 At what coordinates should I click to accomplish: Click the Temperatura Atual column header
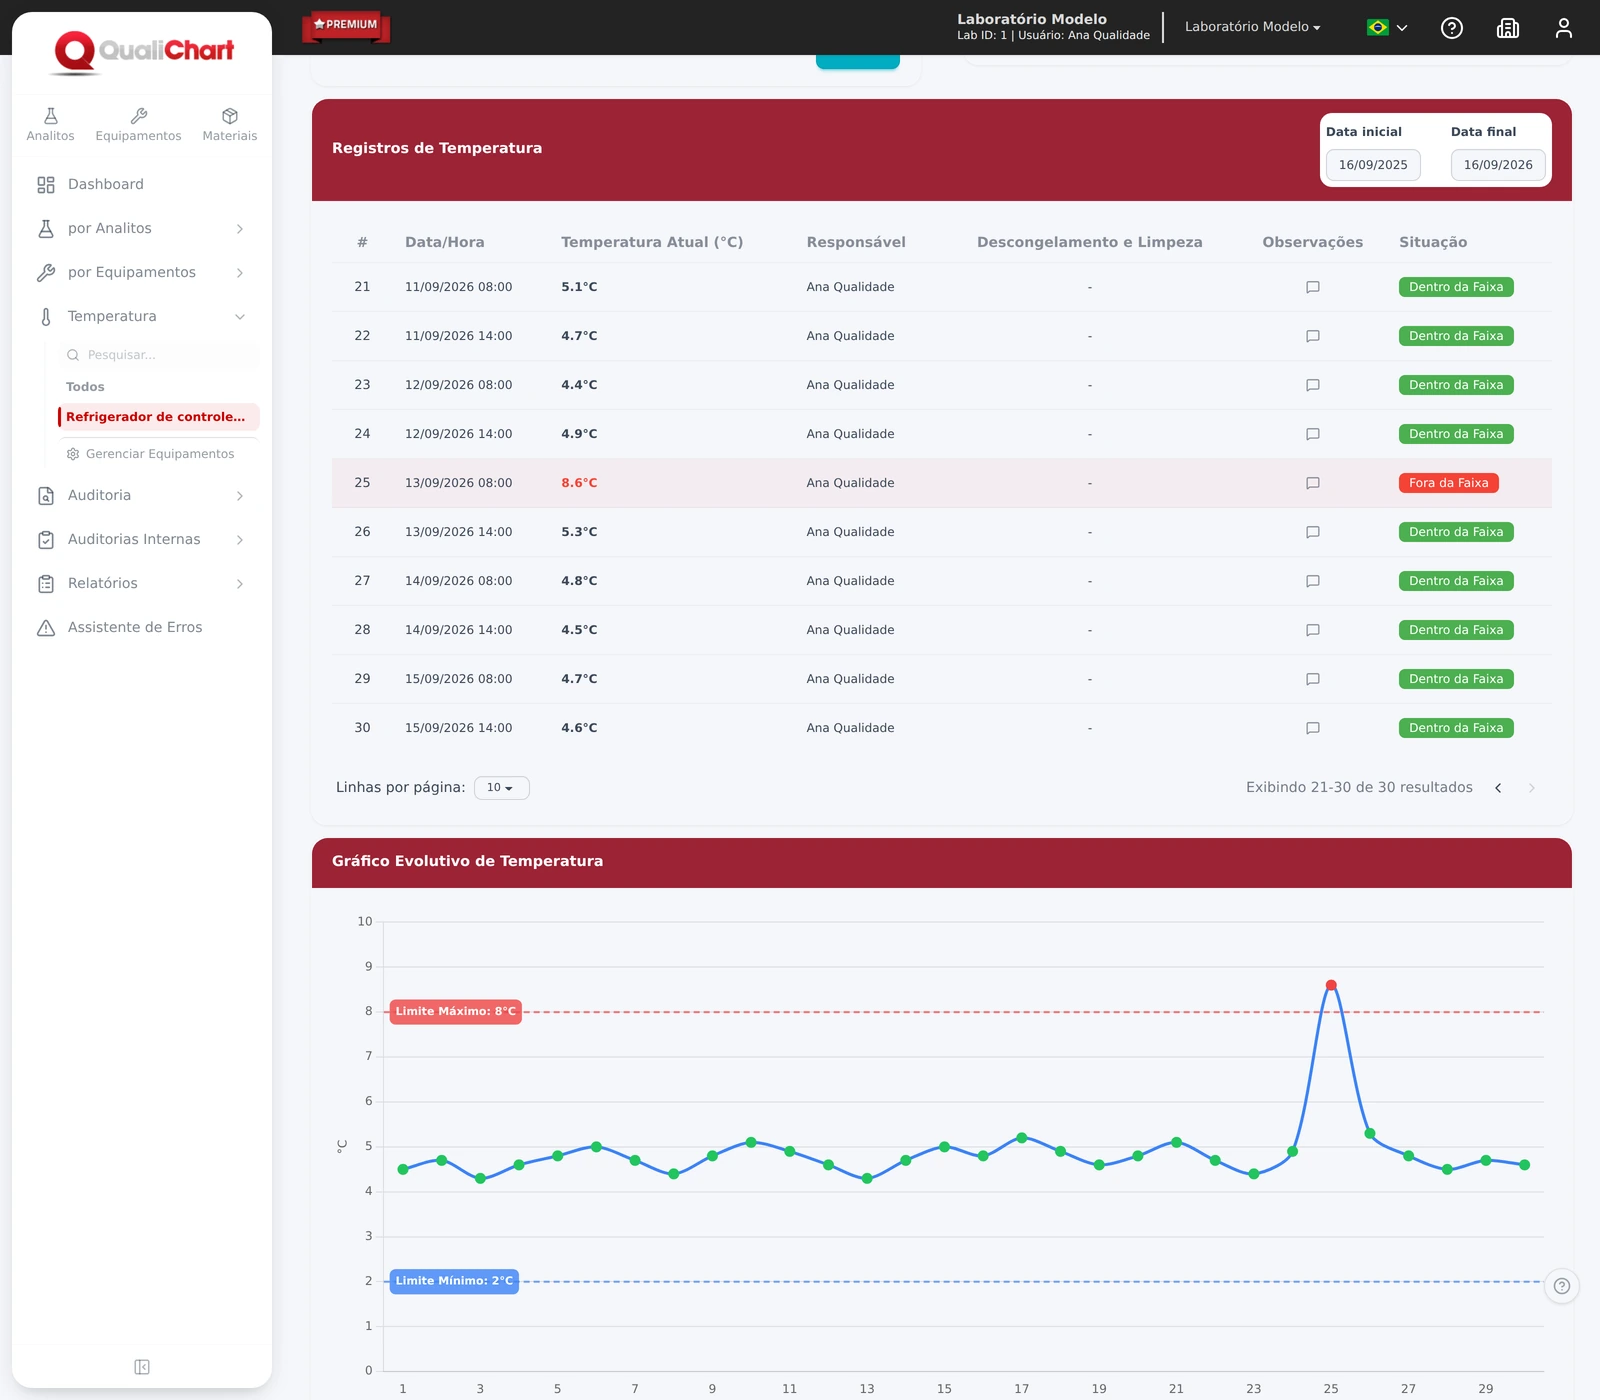tap(652, 242)
